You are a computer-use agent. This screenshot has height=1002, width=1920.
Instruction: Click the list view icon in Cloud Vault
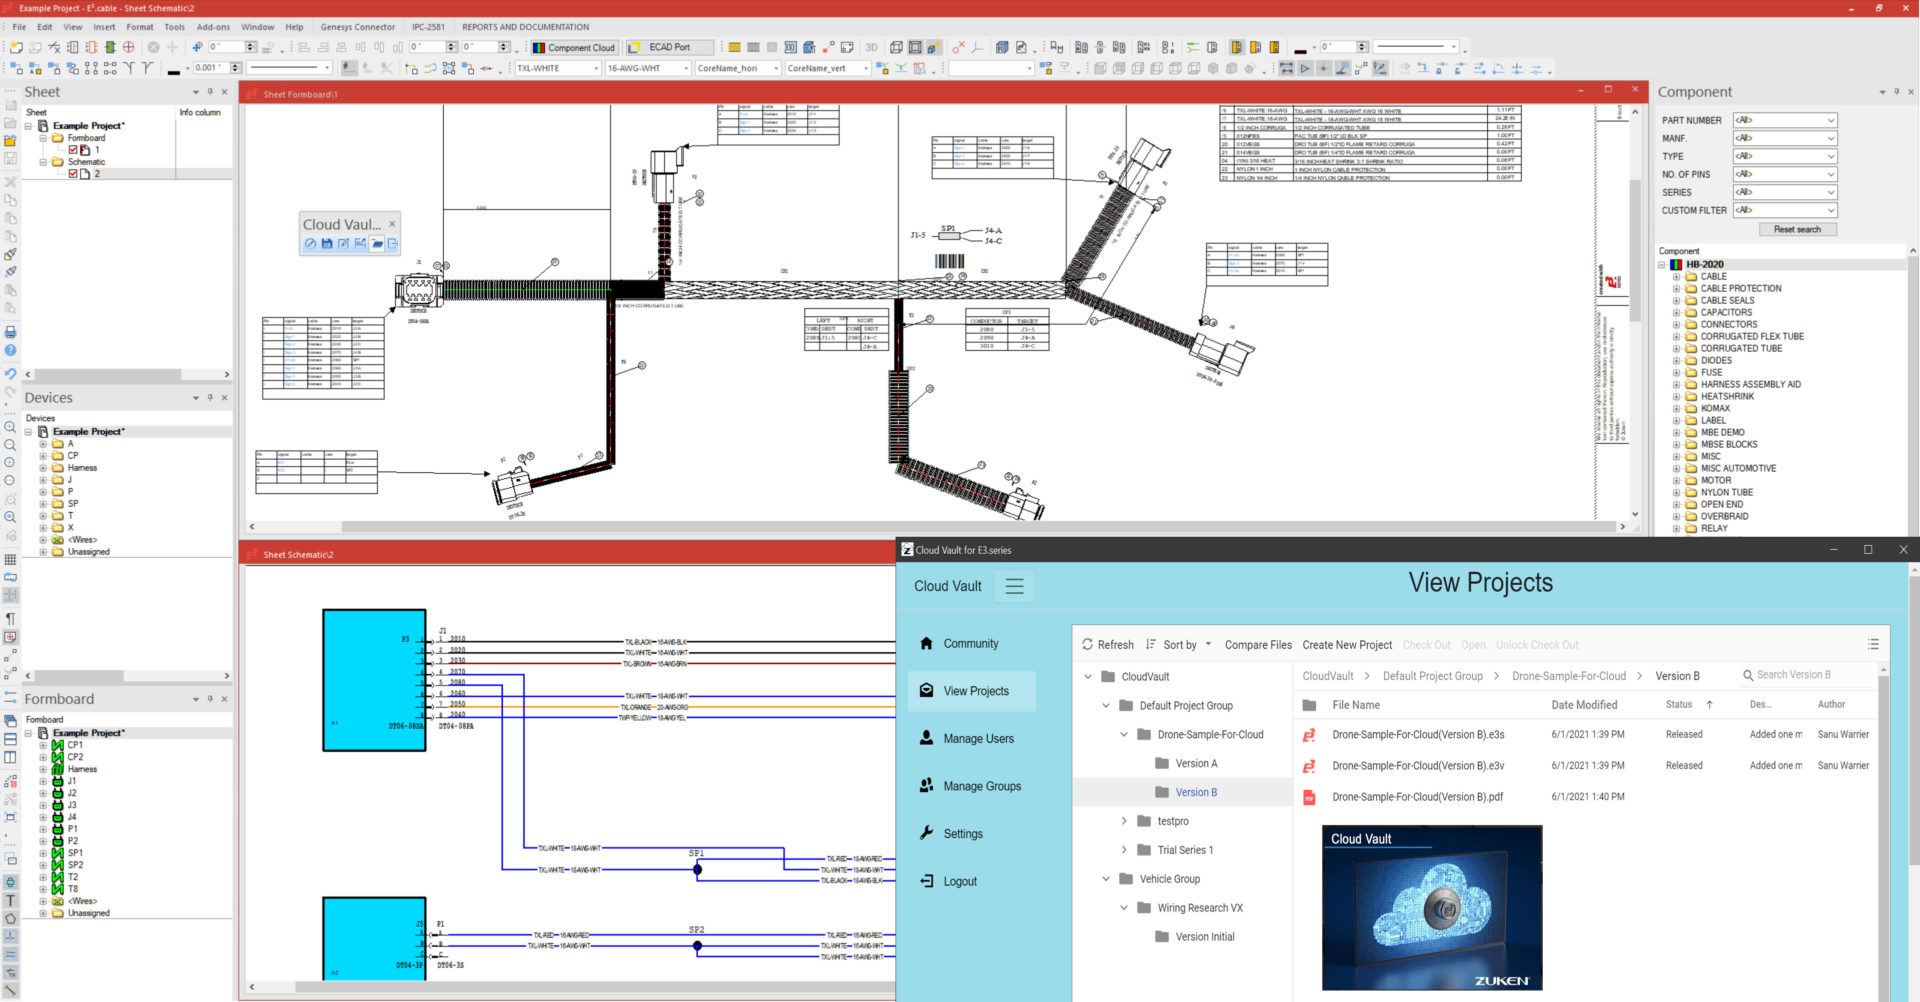[x=1873, y=645]
